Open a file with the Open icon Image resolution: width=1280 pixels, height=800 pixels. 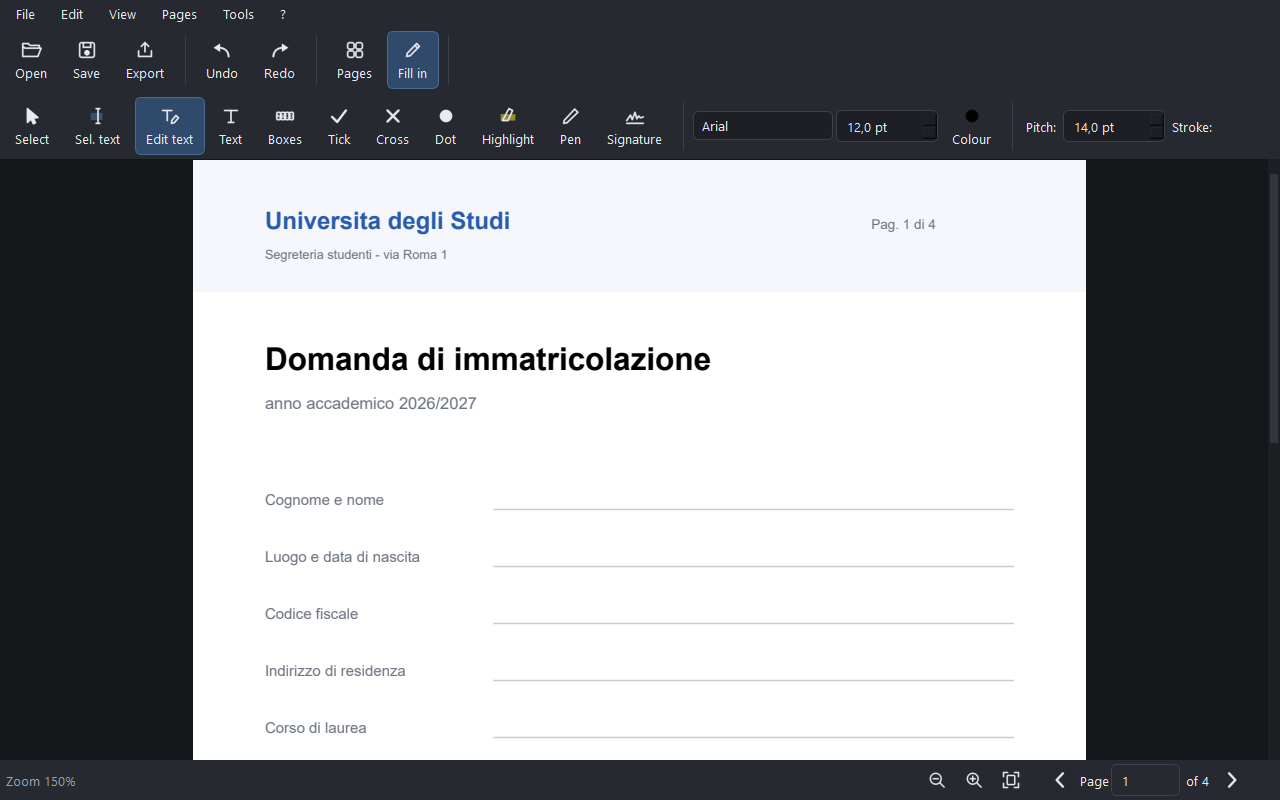coord(31,60)
